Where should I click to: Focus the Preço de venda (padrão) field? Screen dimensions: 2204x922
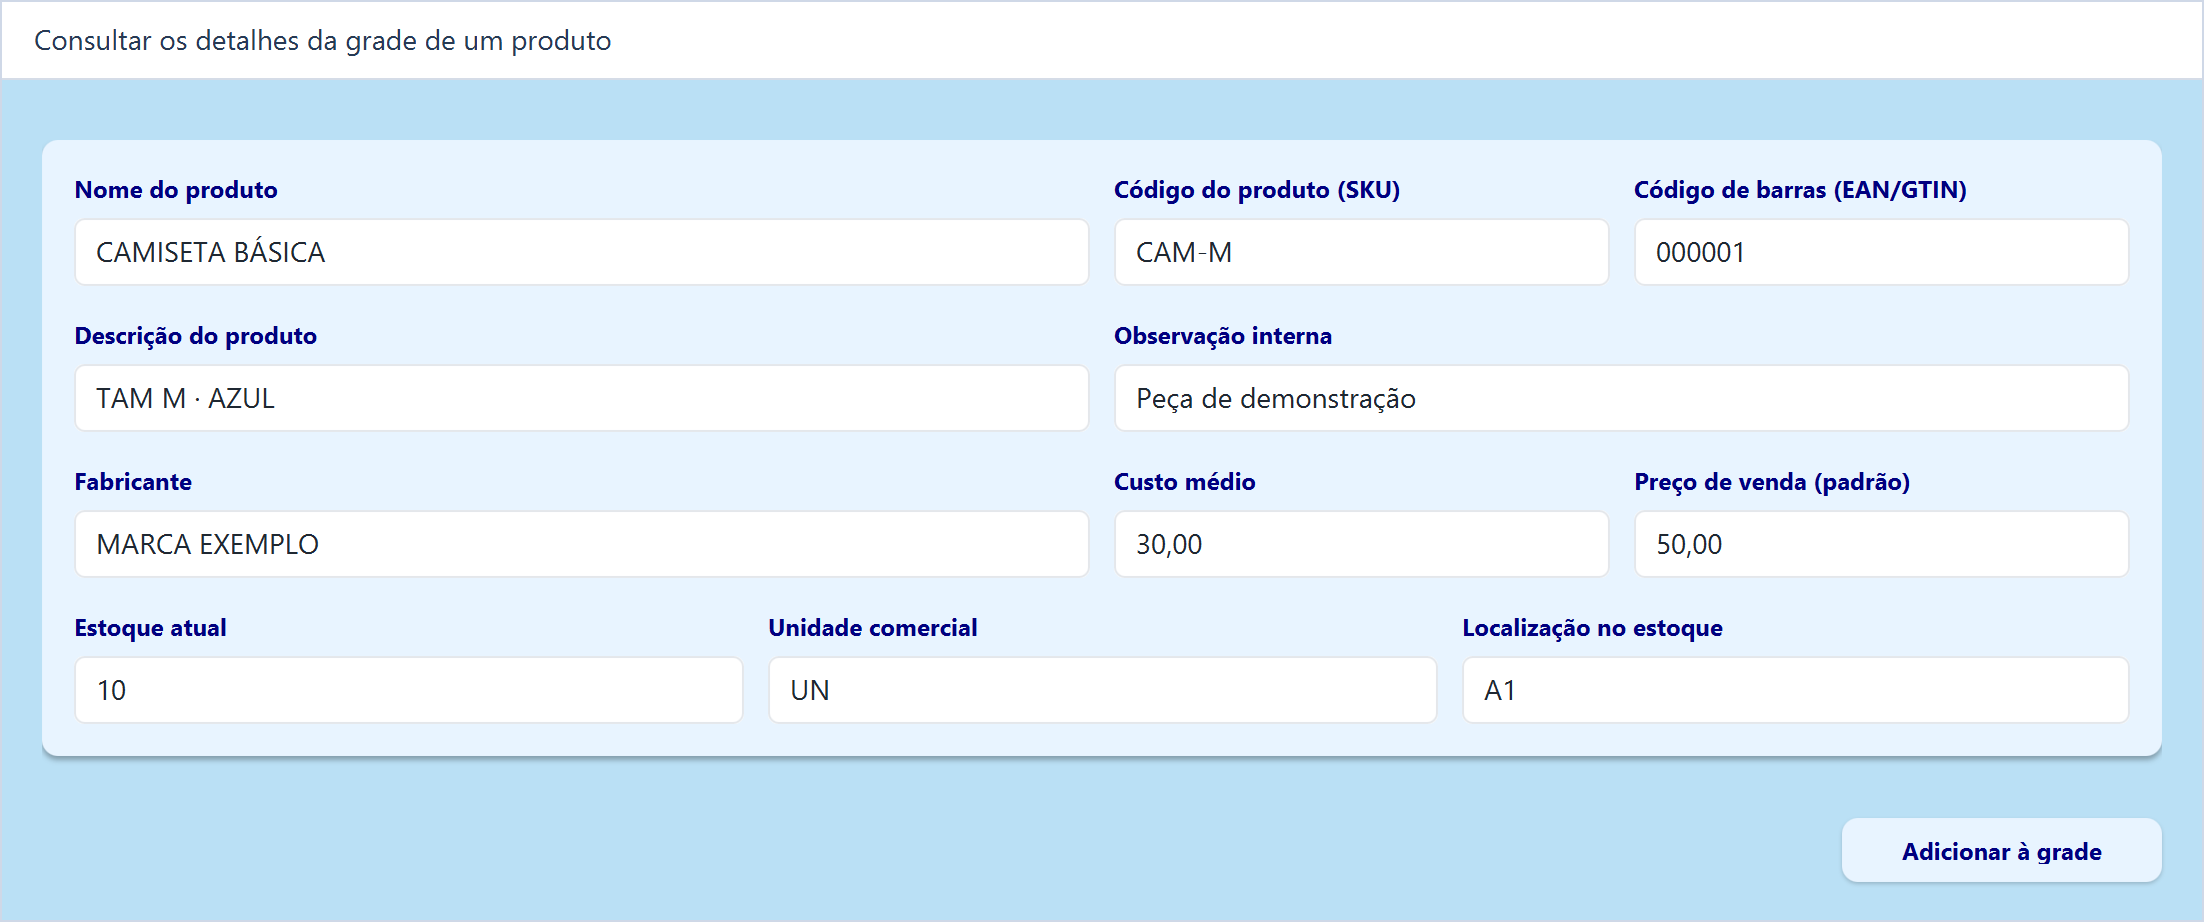pyautogui.click(x=1881, y=544)
